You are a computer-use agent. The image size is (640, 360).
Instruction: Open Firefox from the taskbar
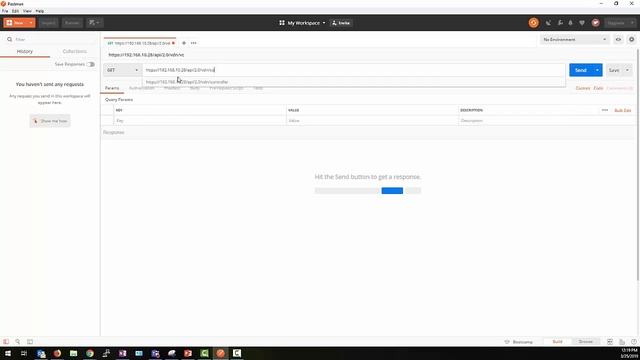click(x=57, y=353)
